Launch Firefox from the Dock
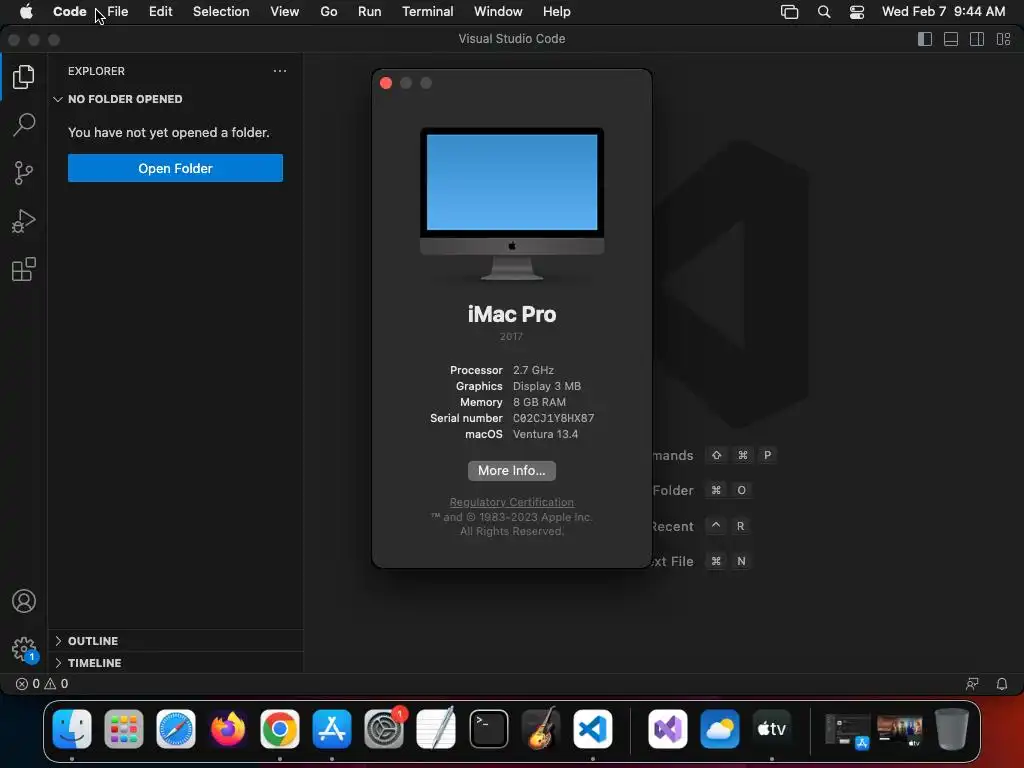The width and height of the screenshot is (1024, 768). [x=228, y=729]
